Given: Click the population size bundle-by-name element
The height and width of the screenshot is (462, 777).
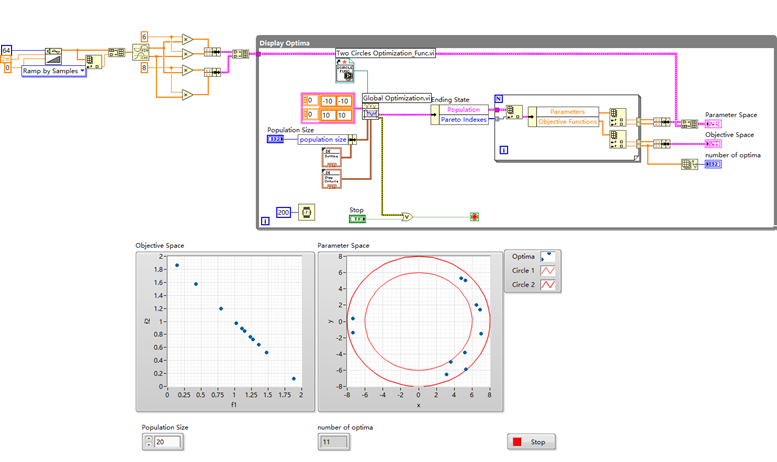Looking at the screenshot, I should click(x=323, y=140).
